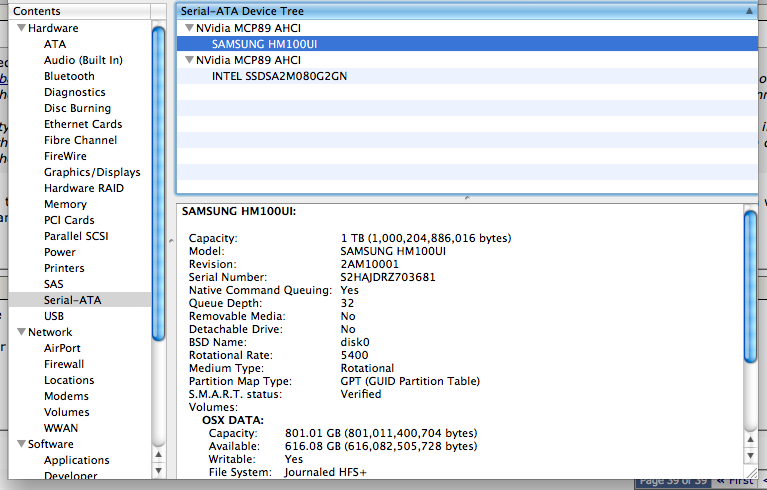Click 801.01 GB volume capacity value

(381, 433)
